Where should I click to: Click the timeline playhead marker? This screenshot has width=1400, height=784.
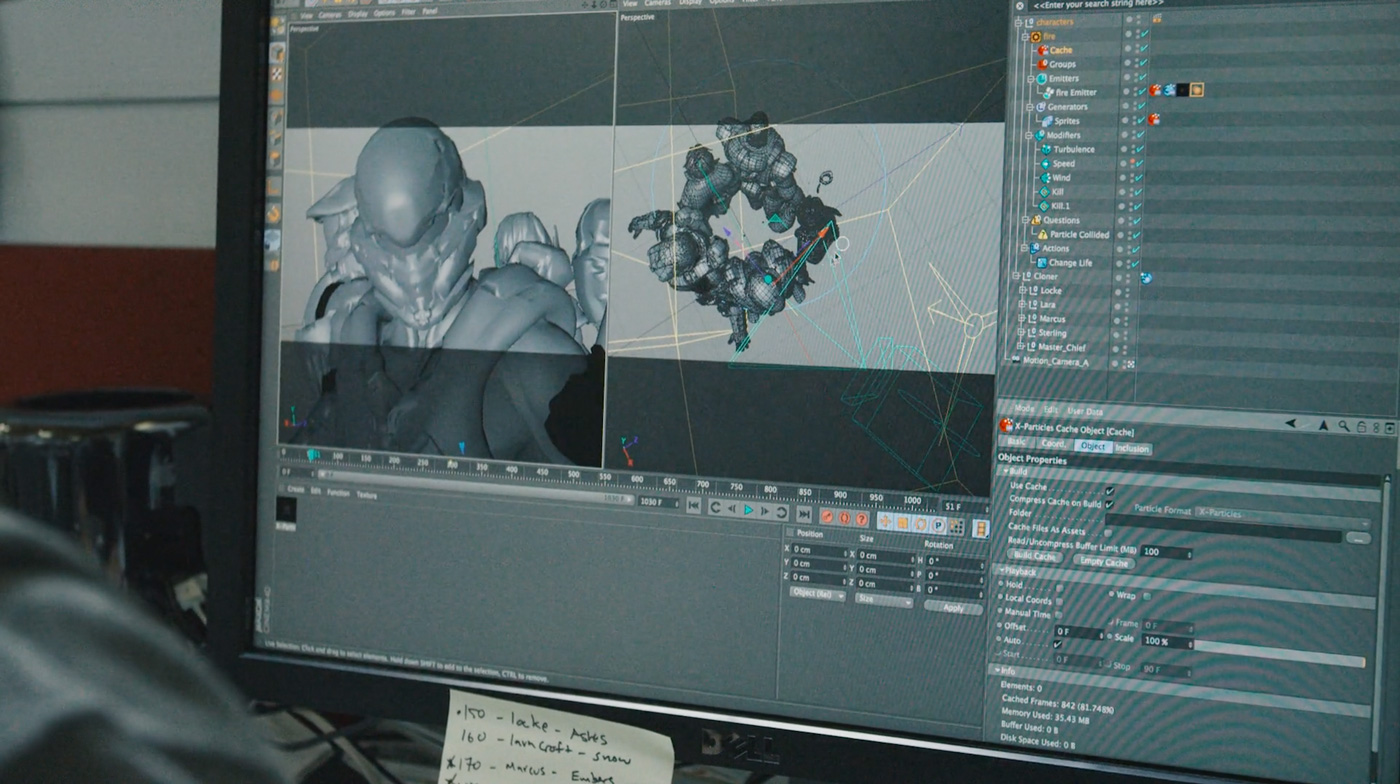pos(313,454)
